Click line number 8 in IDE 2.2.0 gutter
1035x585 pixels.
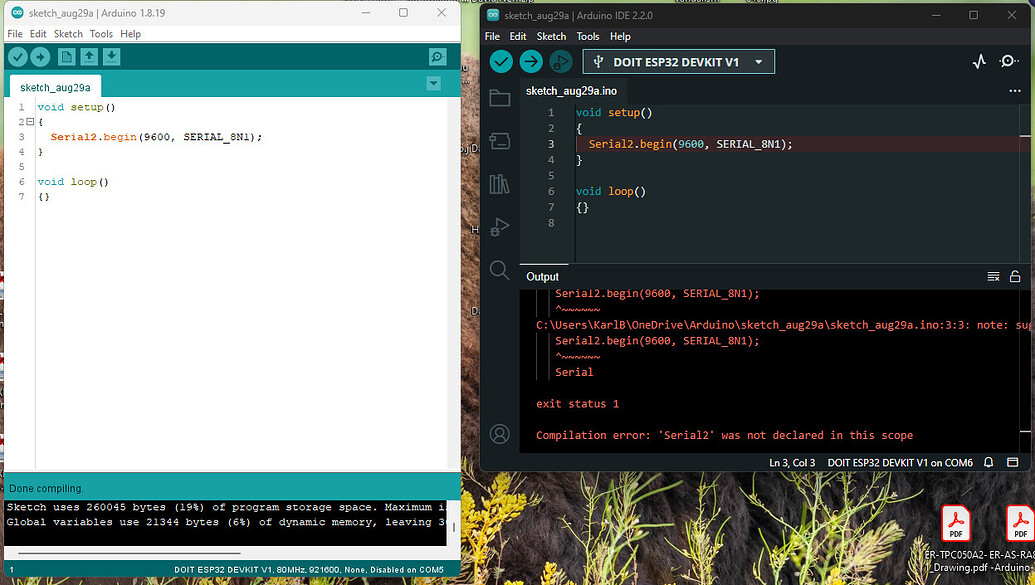click(x=551, y=223)
